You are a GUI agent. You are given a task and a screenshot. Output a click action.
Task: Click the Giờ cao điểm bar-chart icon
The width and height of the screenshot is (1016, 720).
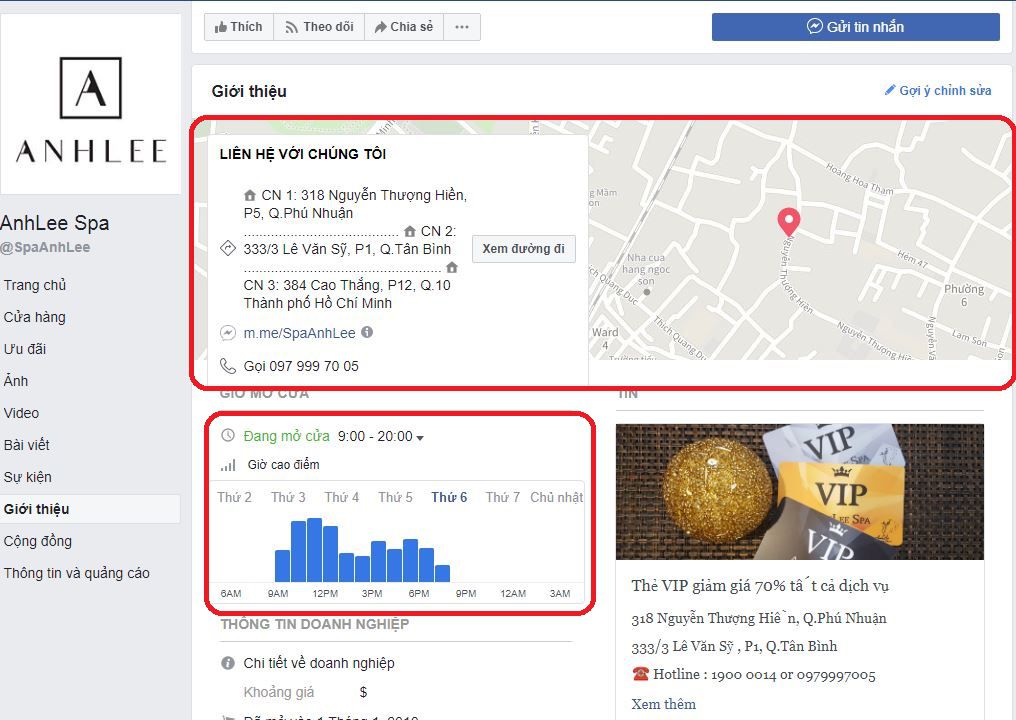(x=227, y=465)
